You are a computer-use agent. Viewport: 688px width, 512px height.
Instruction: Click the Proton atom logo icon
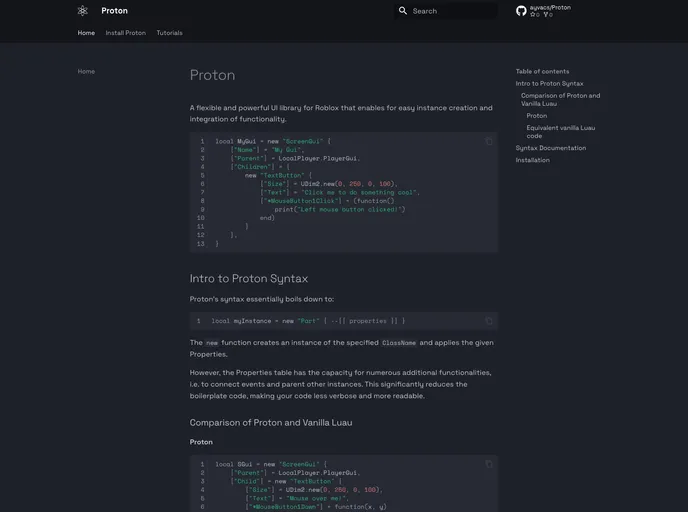(83, 11)
